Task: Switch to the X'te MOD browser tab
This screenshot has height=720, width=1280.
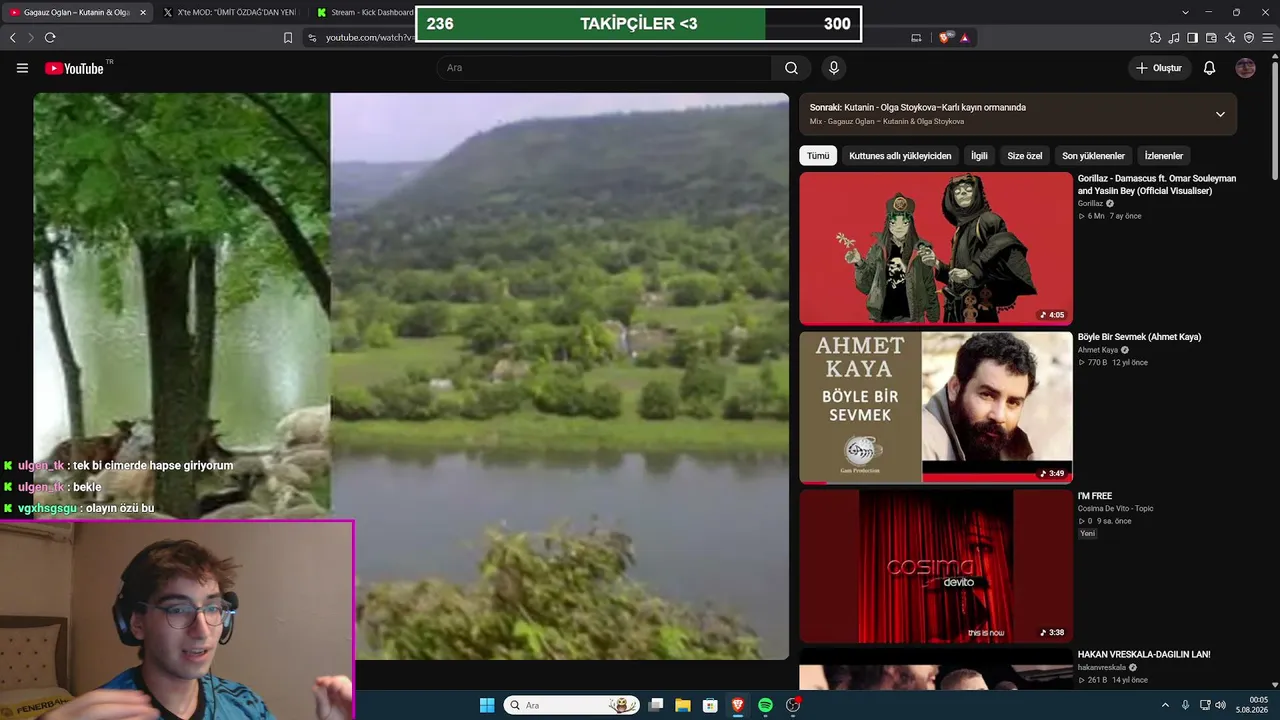Action: coord(230,12)
